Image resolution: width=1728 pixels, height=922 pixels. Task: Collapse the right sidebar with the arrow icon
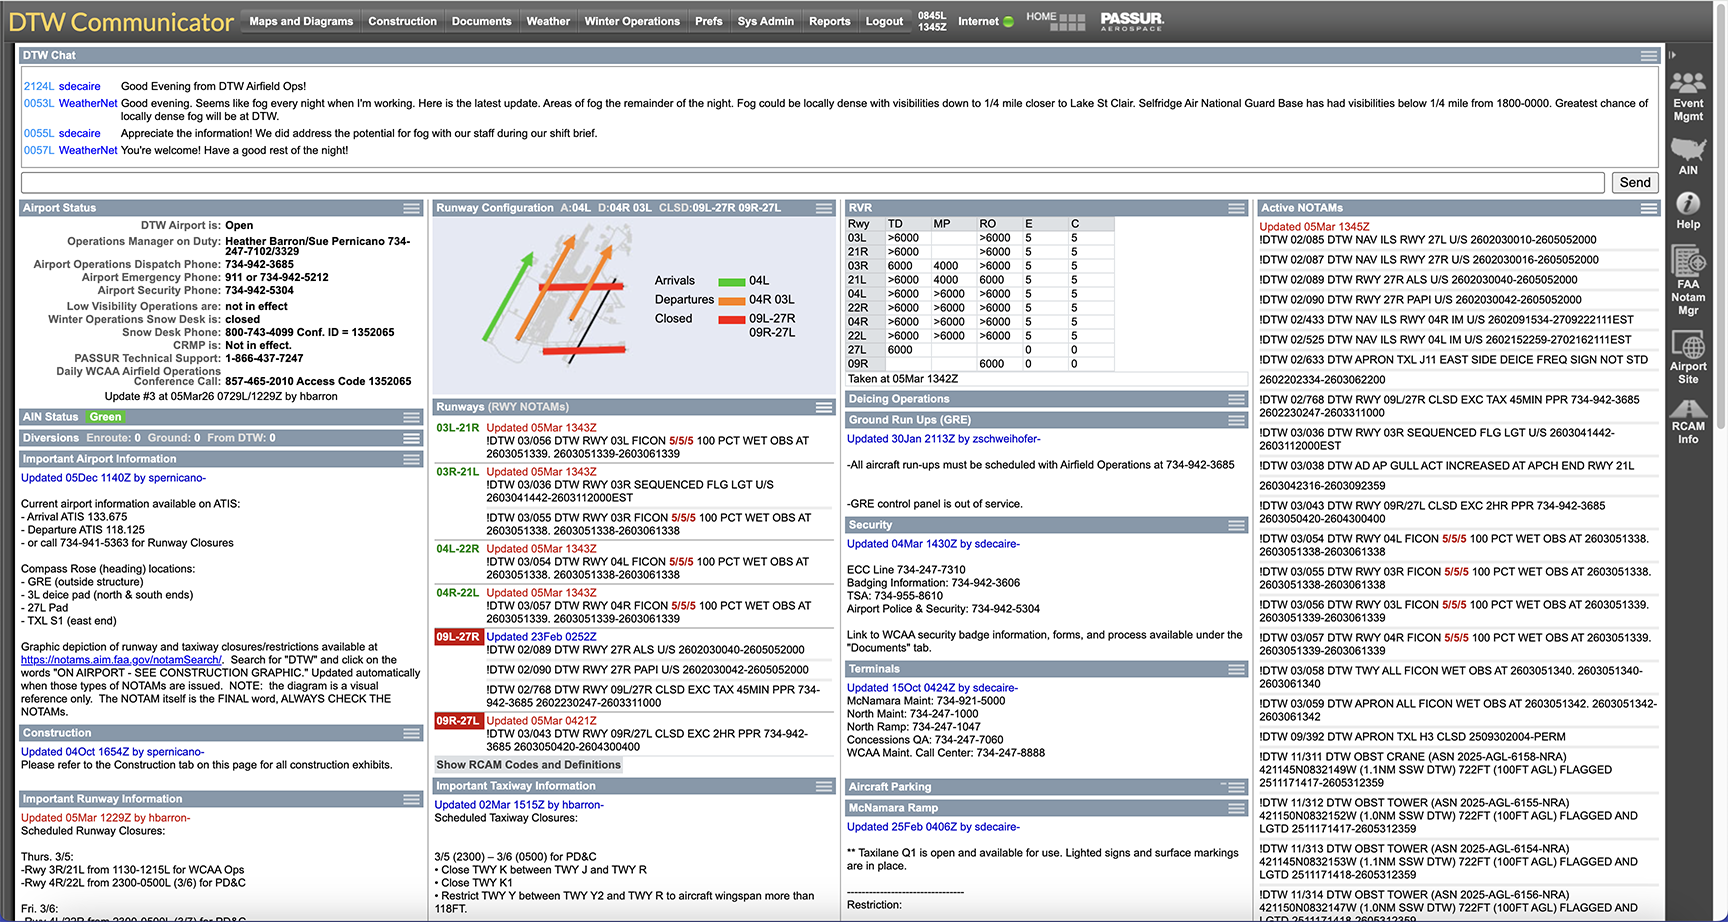coord(1672,55)
